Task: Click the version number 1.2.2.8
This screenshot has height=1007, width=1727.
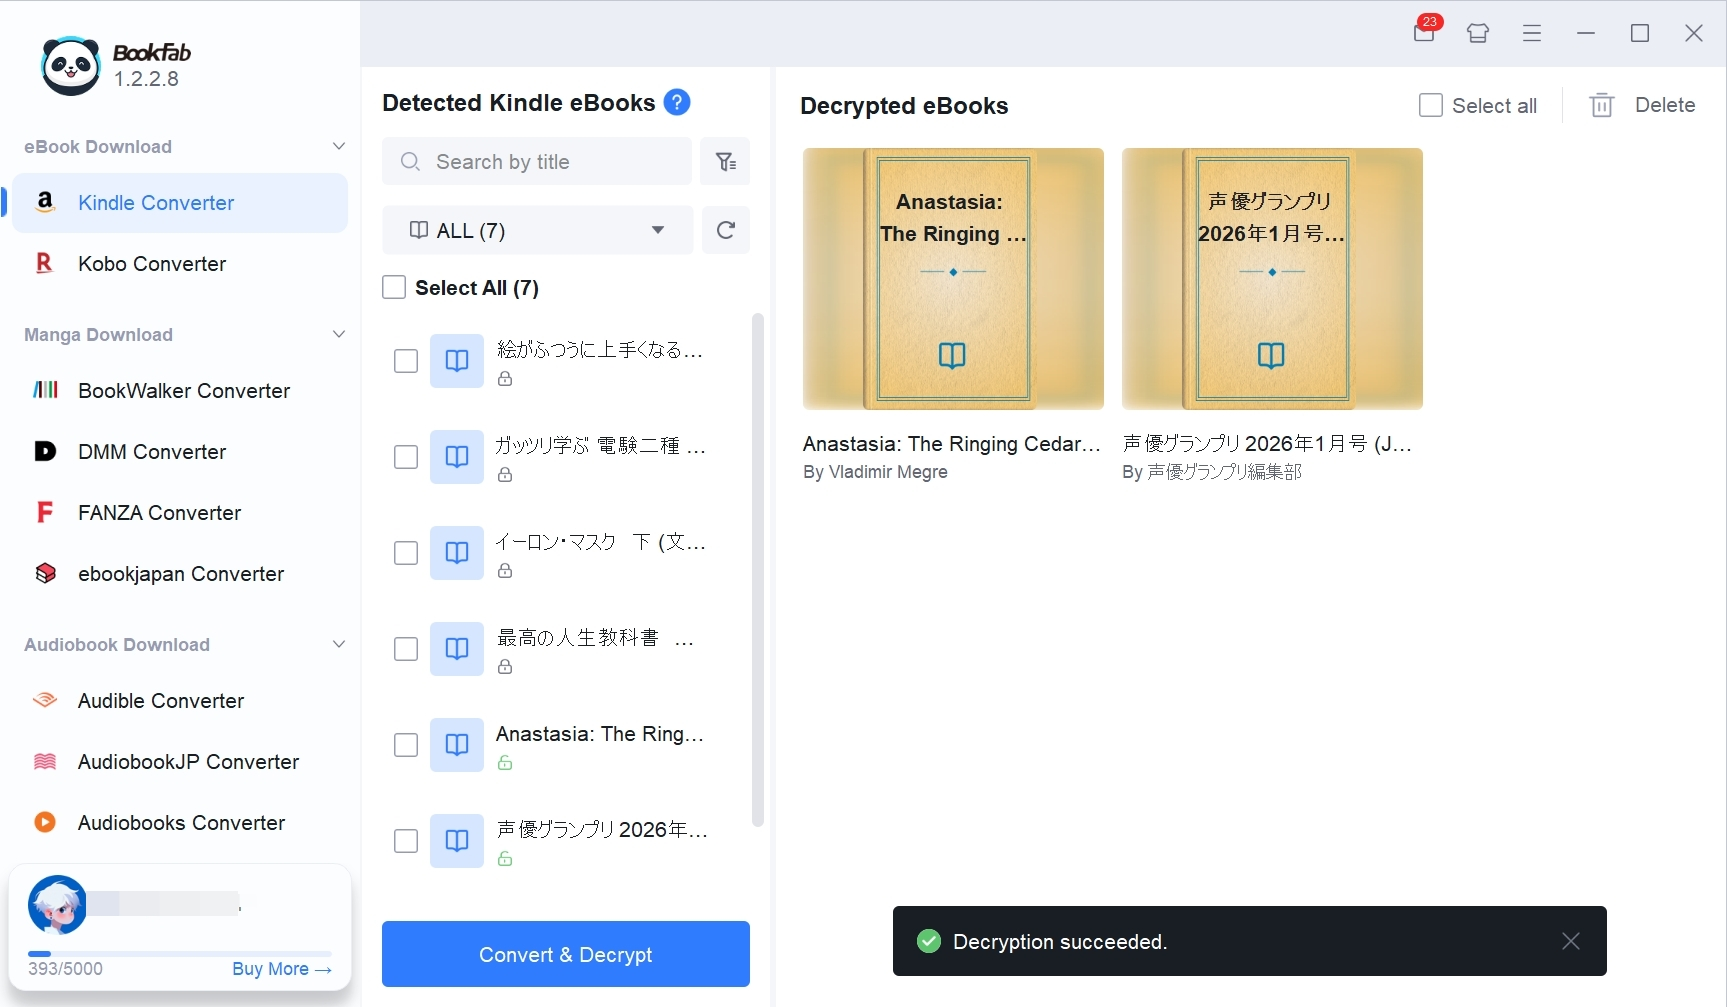Action: click(146, 79)
